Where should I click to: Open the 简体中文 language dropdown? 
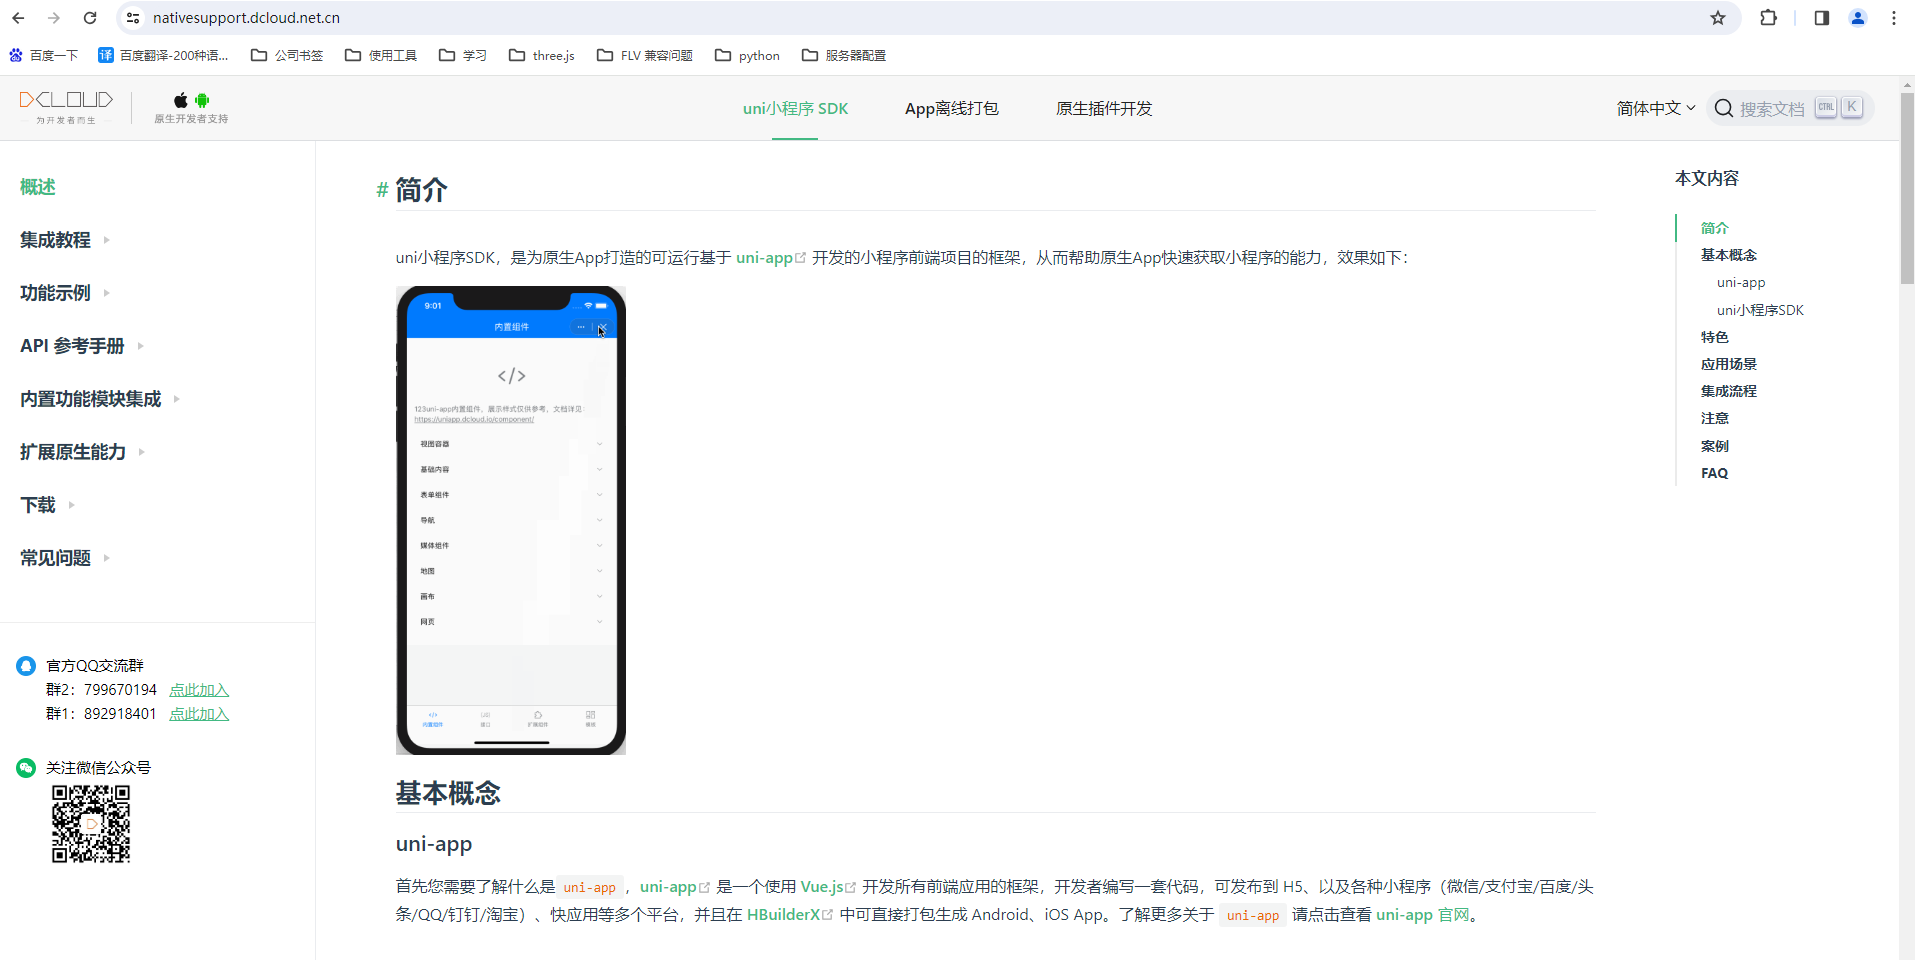click(x=1656, y=108)
